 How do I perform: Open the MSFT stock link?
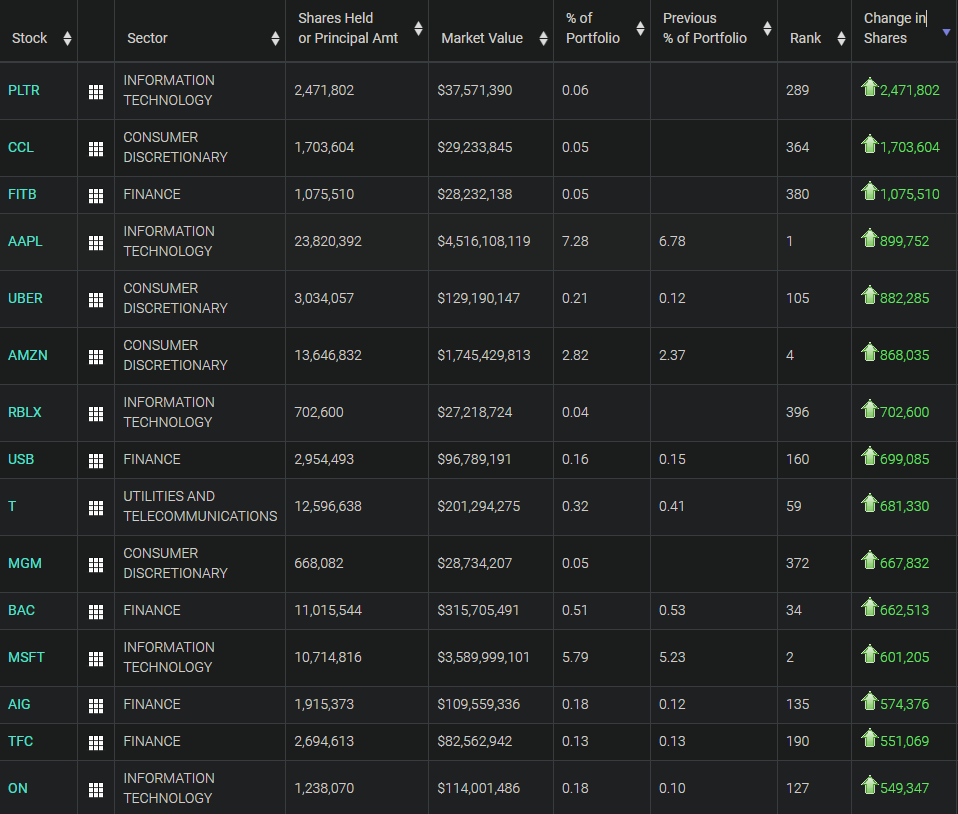click(26, 657)
